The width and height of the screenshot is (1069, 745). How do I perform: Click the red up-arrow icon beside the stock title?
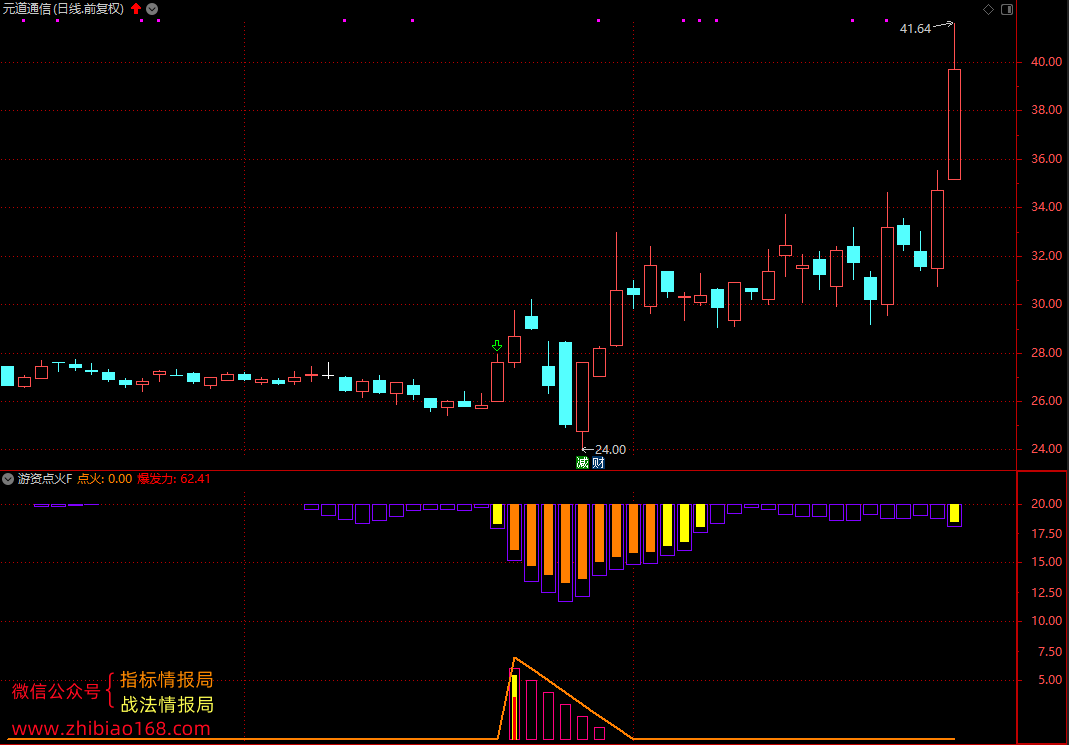point(136,9)
